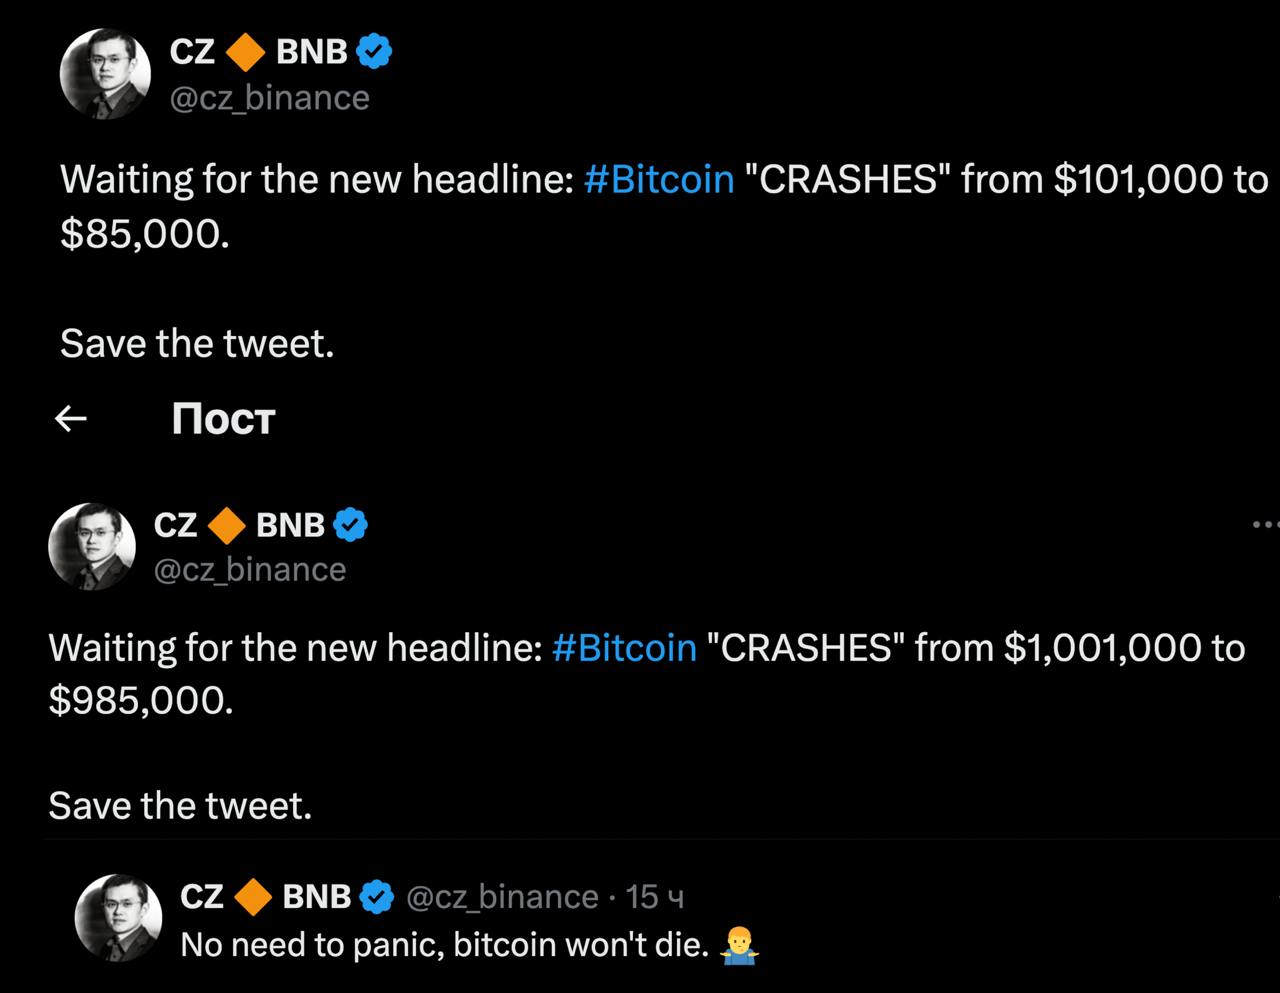Image resolution: width=1280 pixels, height=993 pixels.
Task: Click the @cz_binance handle in the reply
Action: pyautogui.click(x=502, y=897)
